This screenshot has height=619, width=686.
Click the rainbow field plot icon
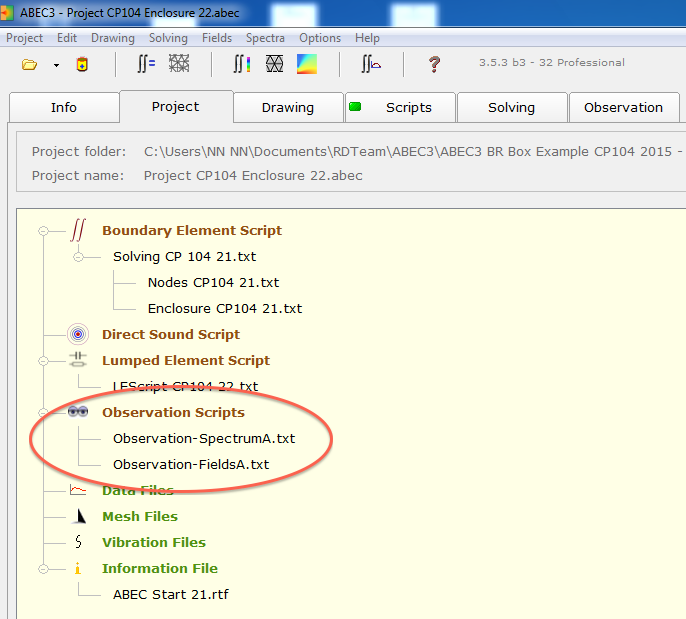pyautogui.click(x=307, y=64)
